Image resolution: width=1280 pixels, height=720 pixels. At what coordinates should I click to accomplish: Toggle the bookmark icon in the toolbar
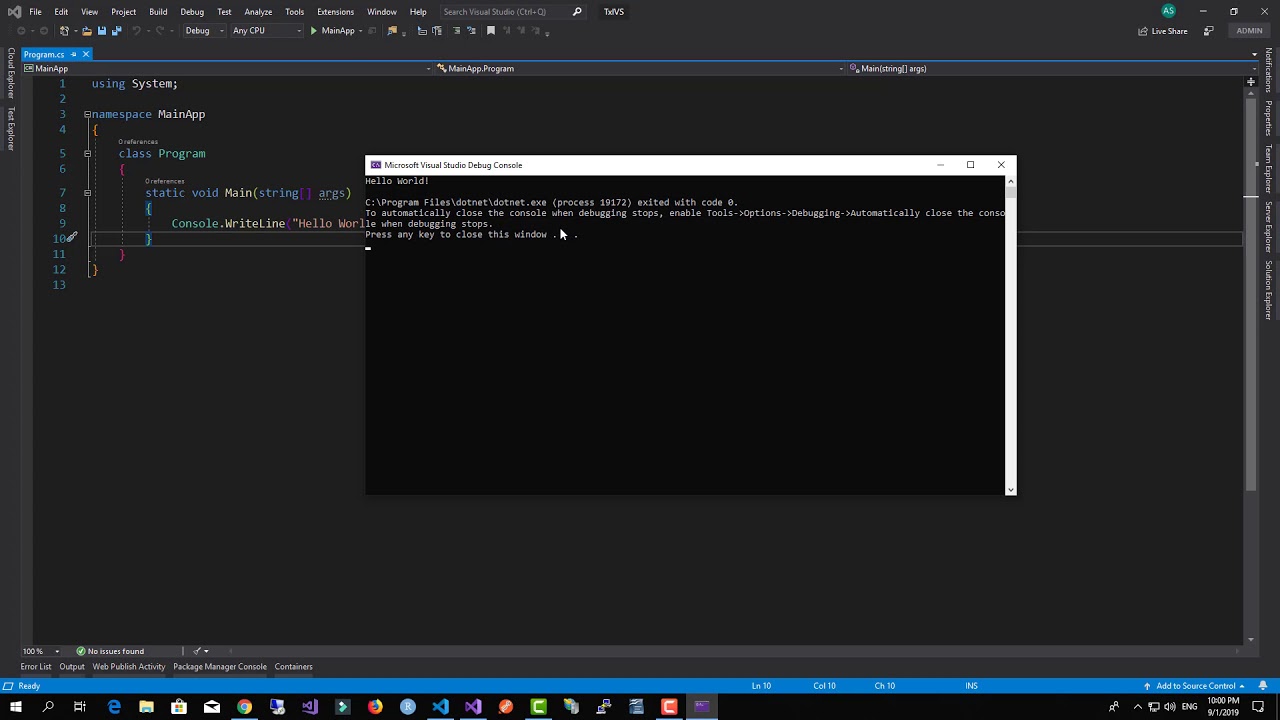coord(491,31)
